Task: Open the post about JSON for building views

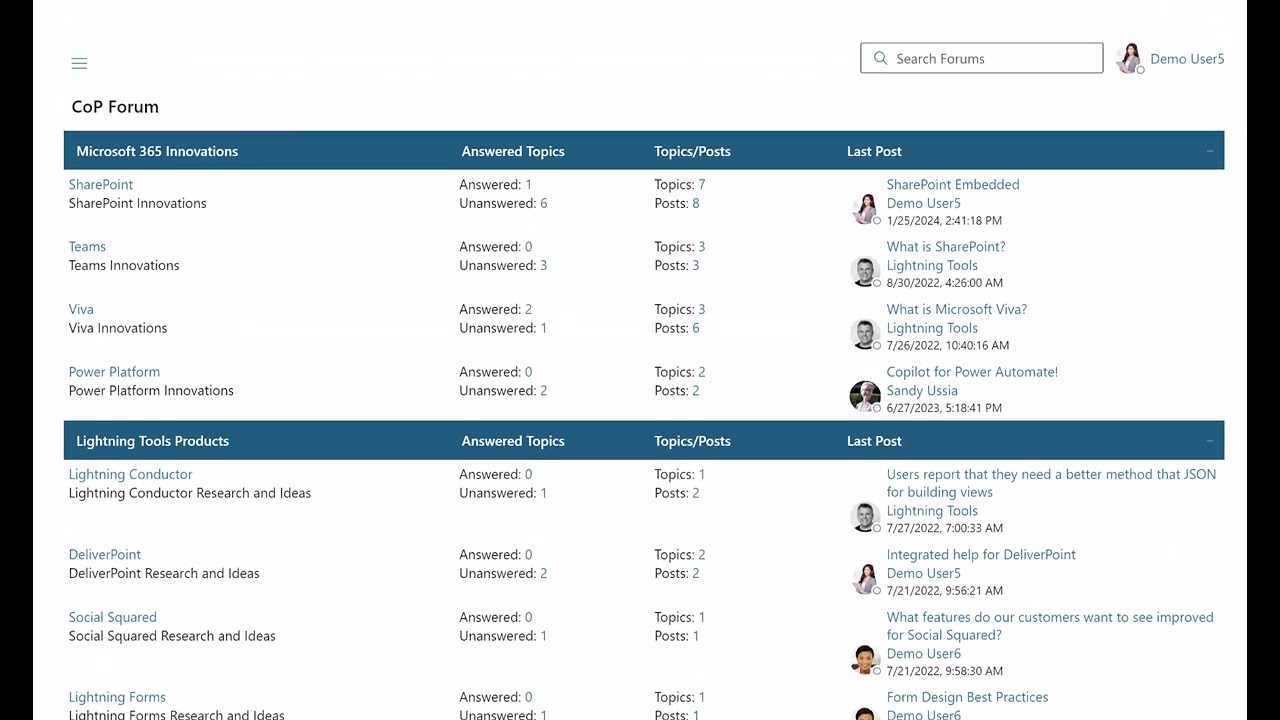Action: [x=1051, y=483]
